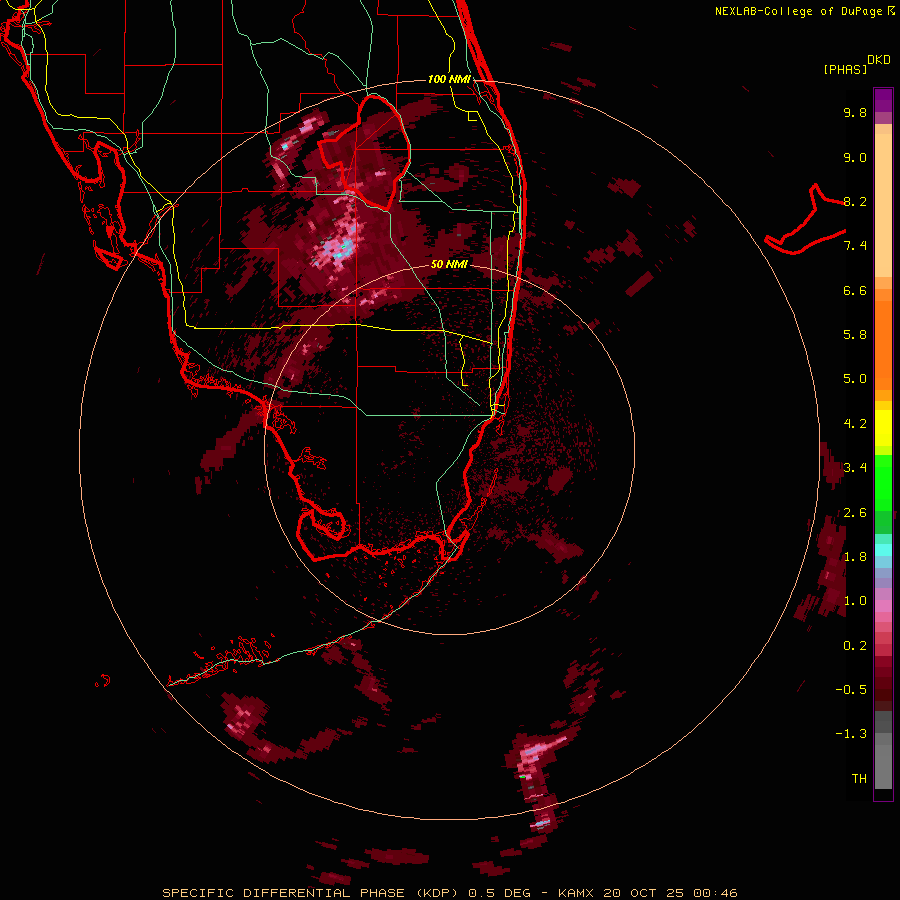The height and width of the screenshot is (900, 900).
Task: Click the KAMX station identifier in caption
Action: (x=577, y=893)
